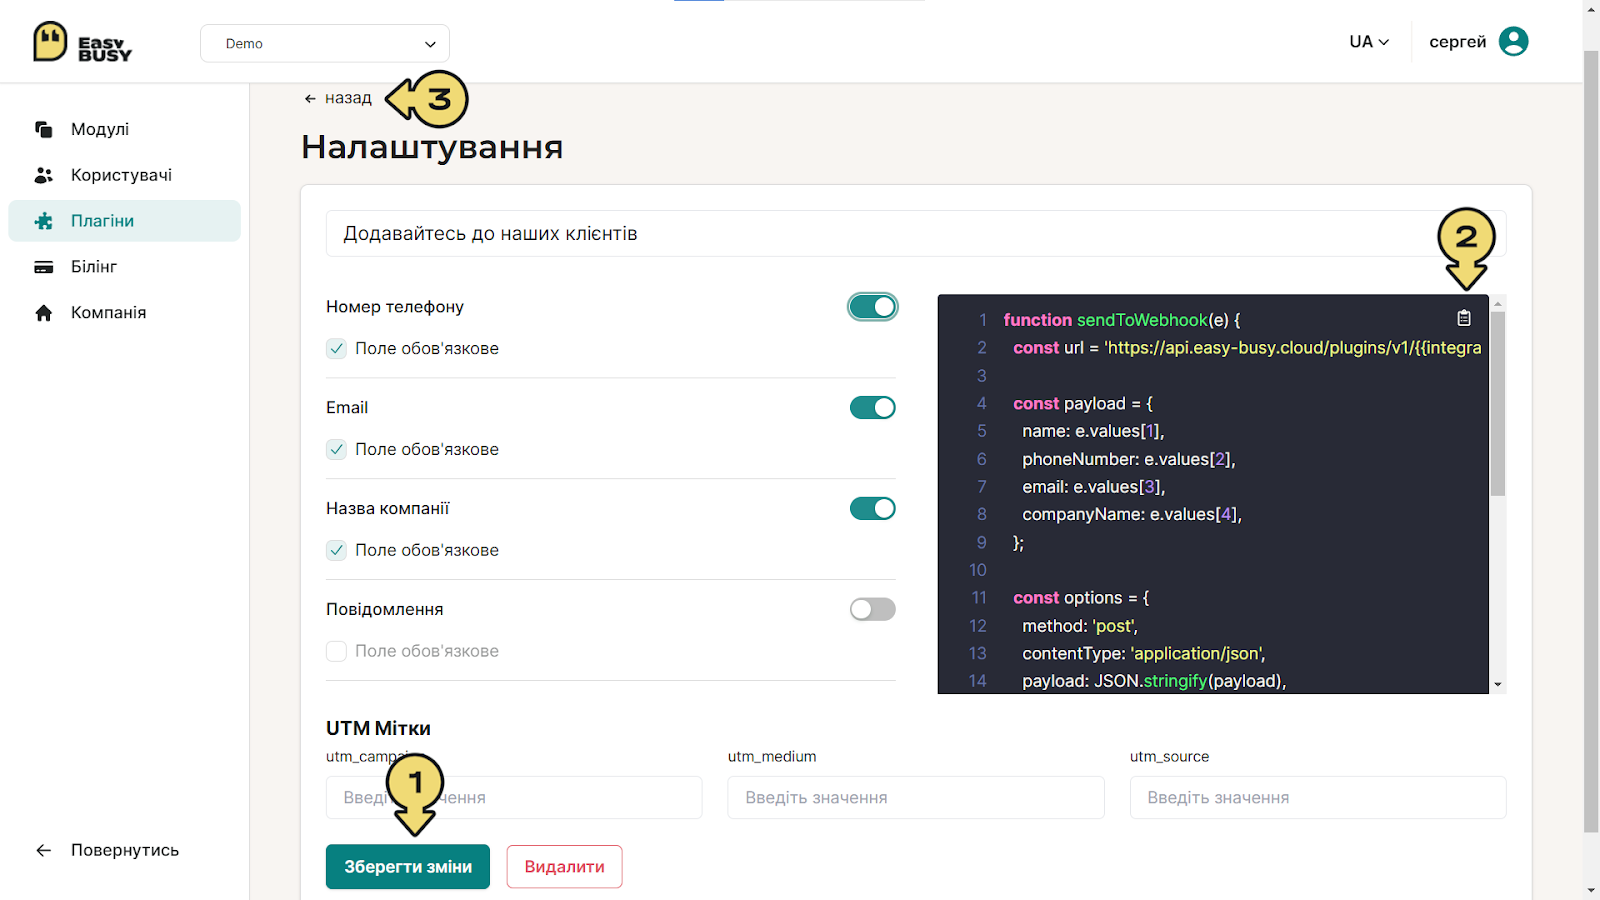
Task: Click the Налаштування page heading
Action: (432, 147)
